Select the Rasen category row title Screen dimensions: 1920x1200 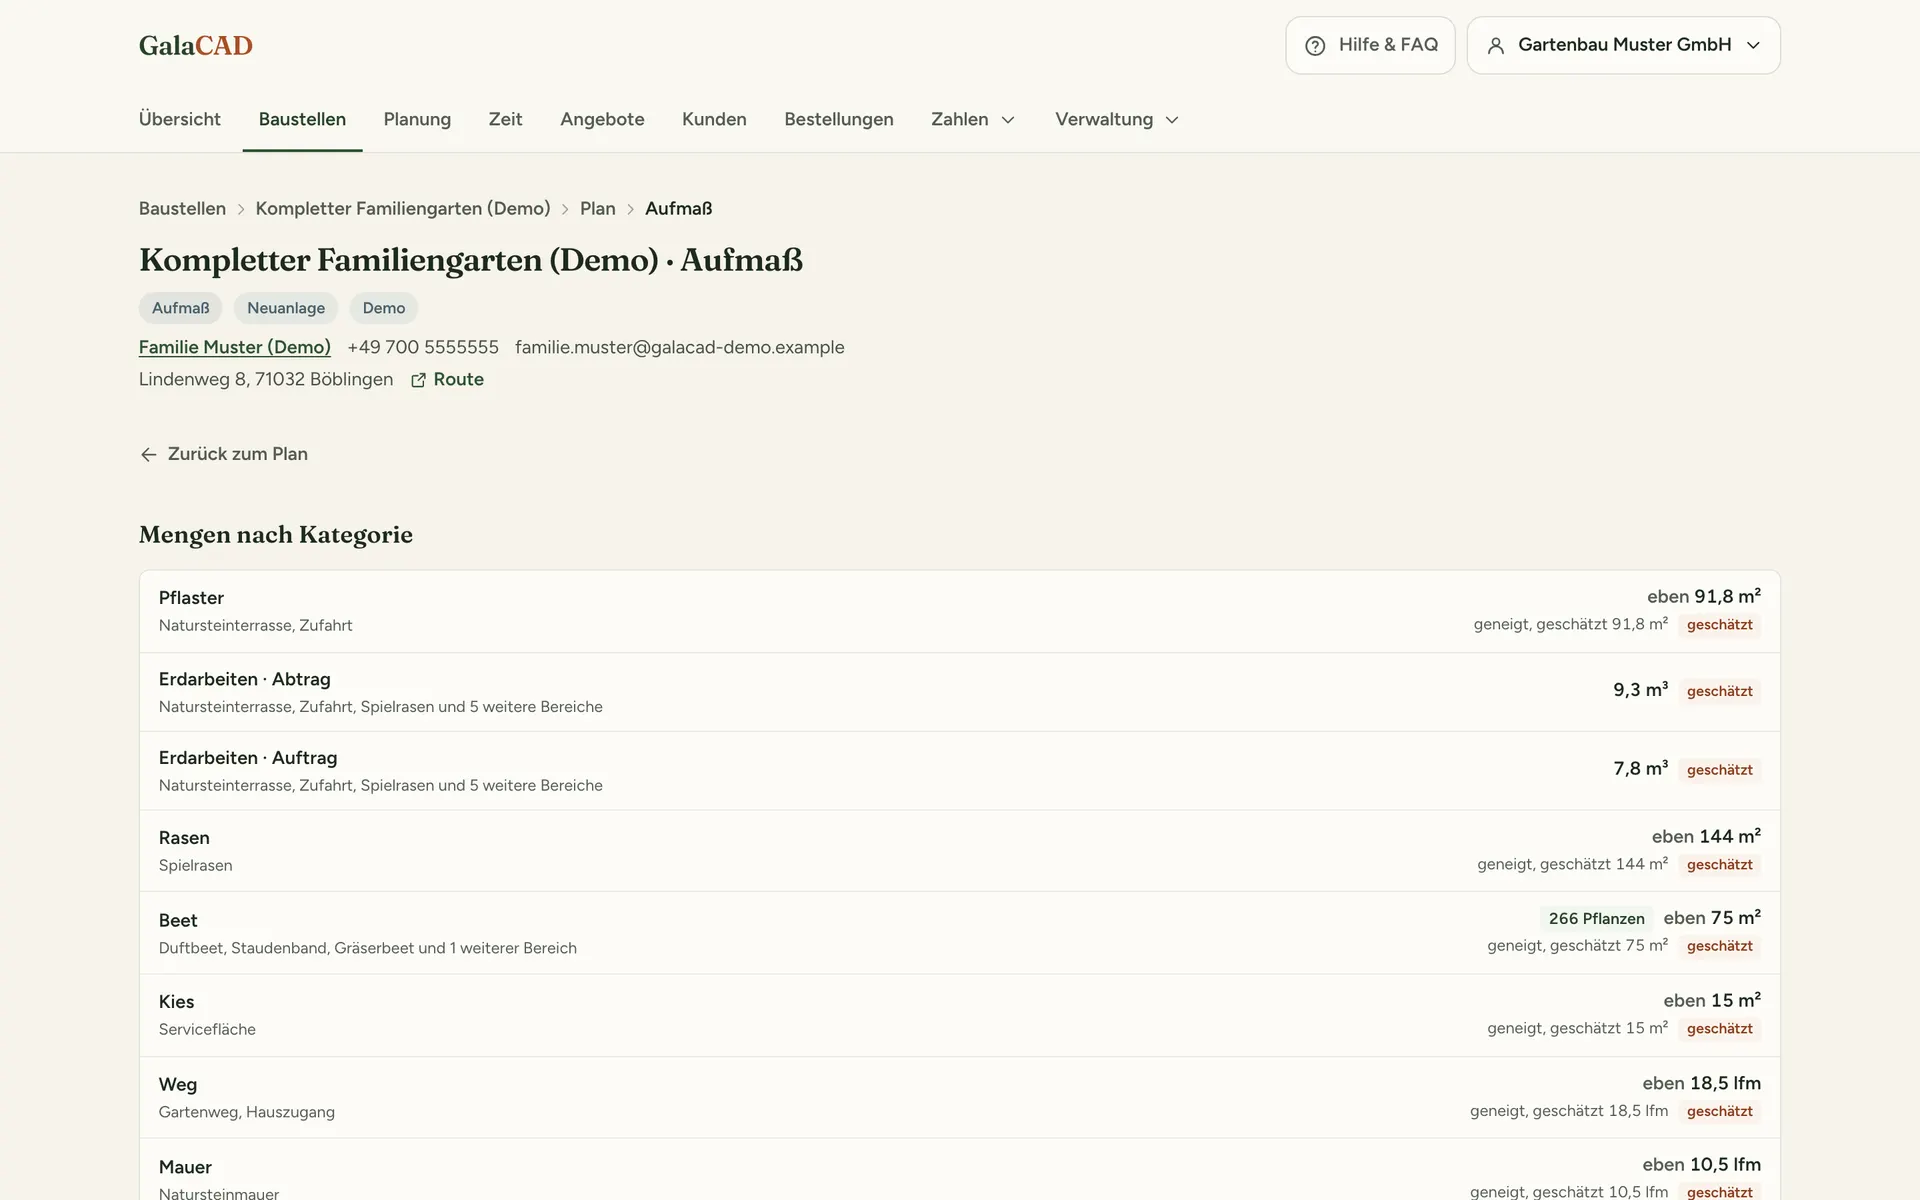coord(184,838)
